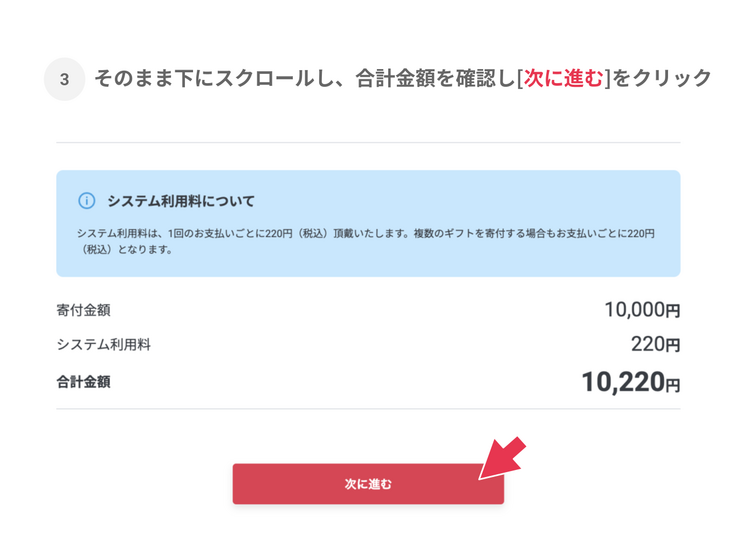Click the 円 symbol after 10,220

tap(673, 384)
